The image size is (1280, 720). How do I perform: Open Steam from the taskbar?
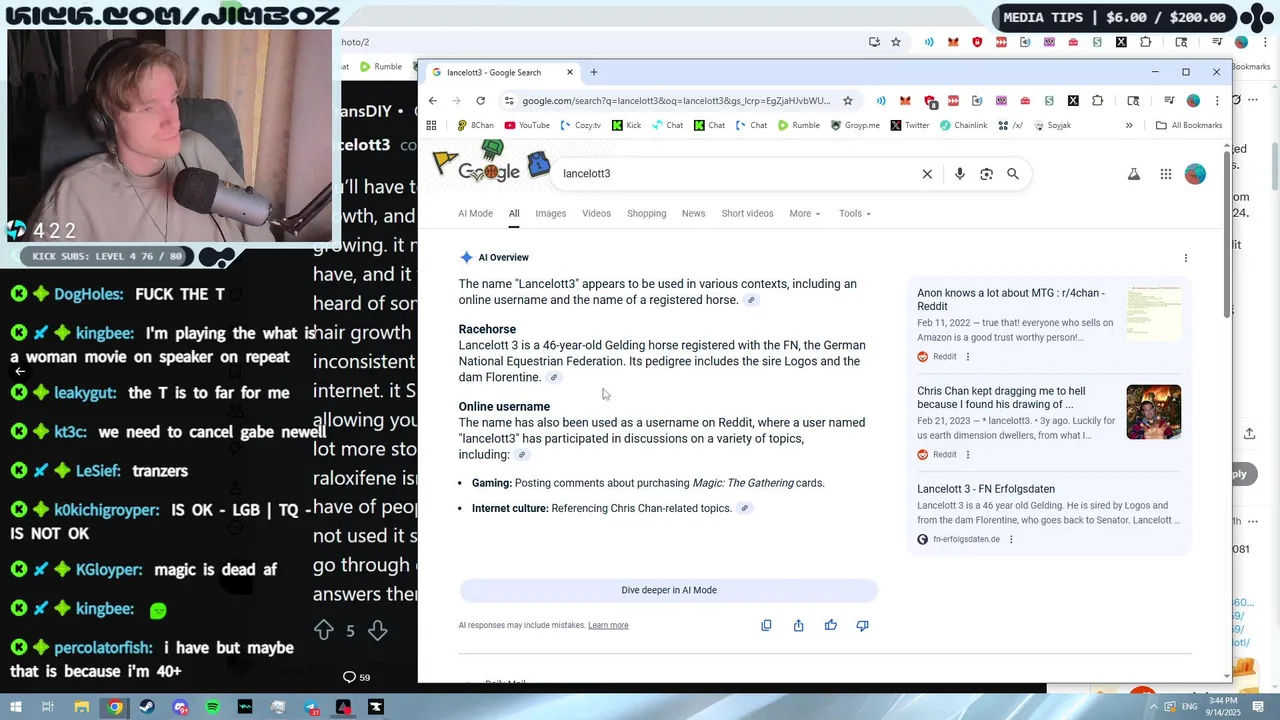point(147,707)
